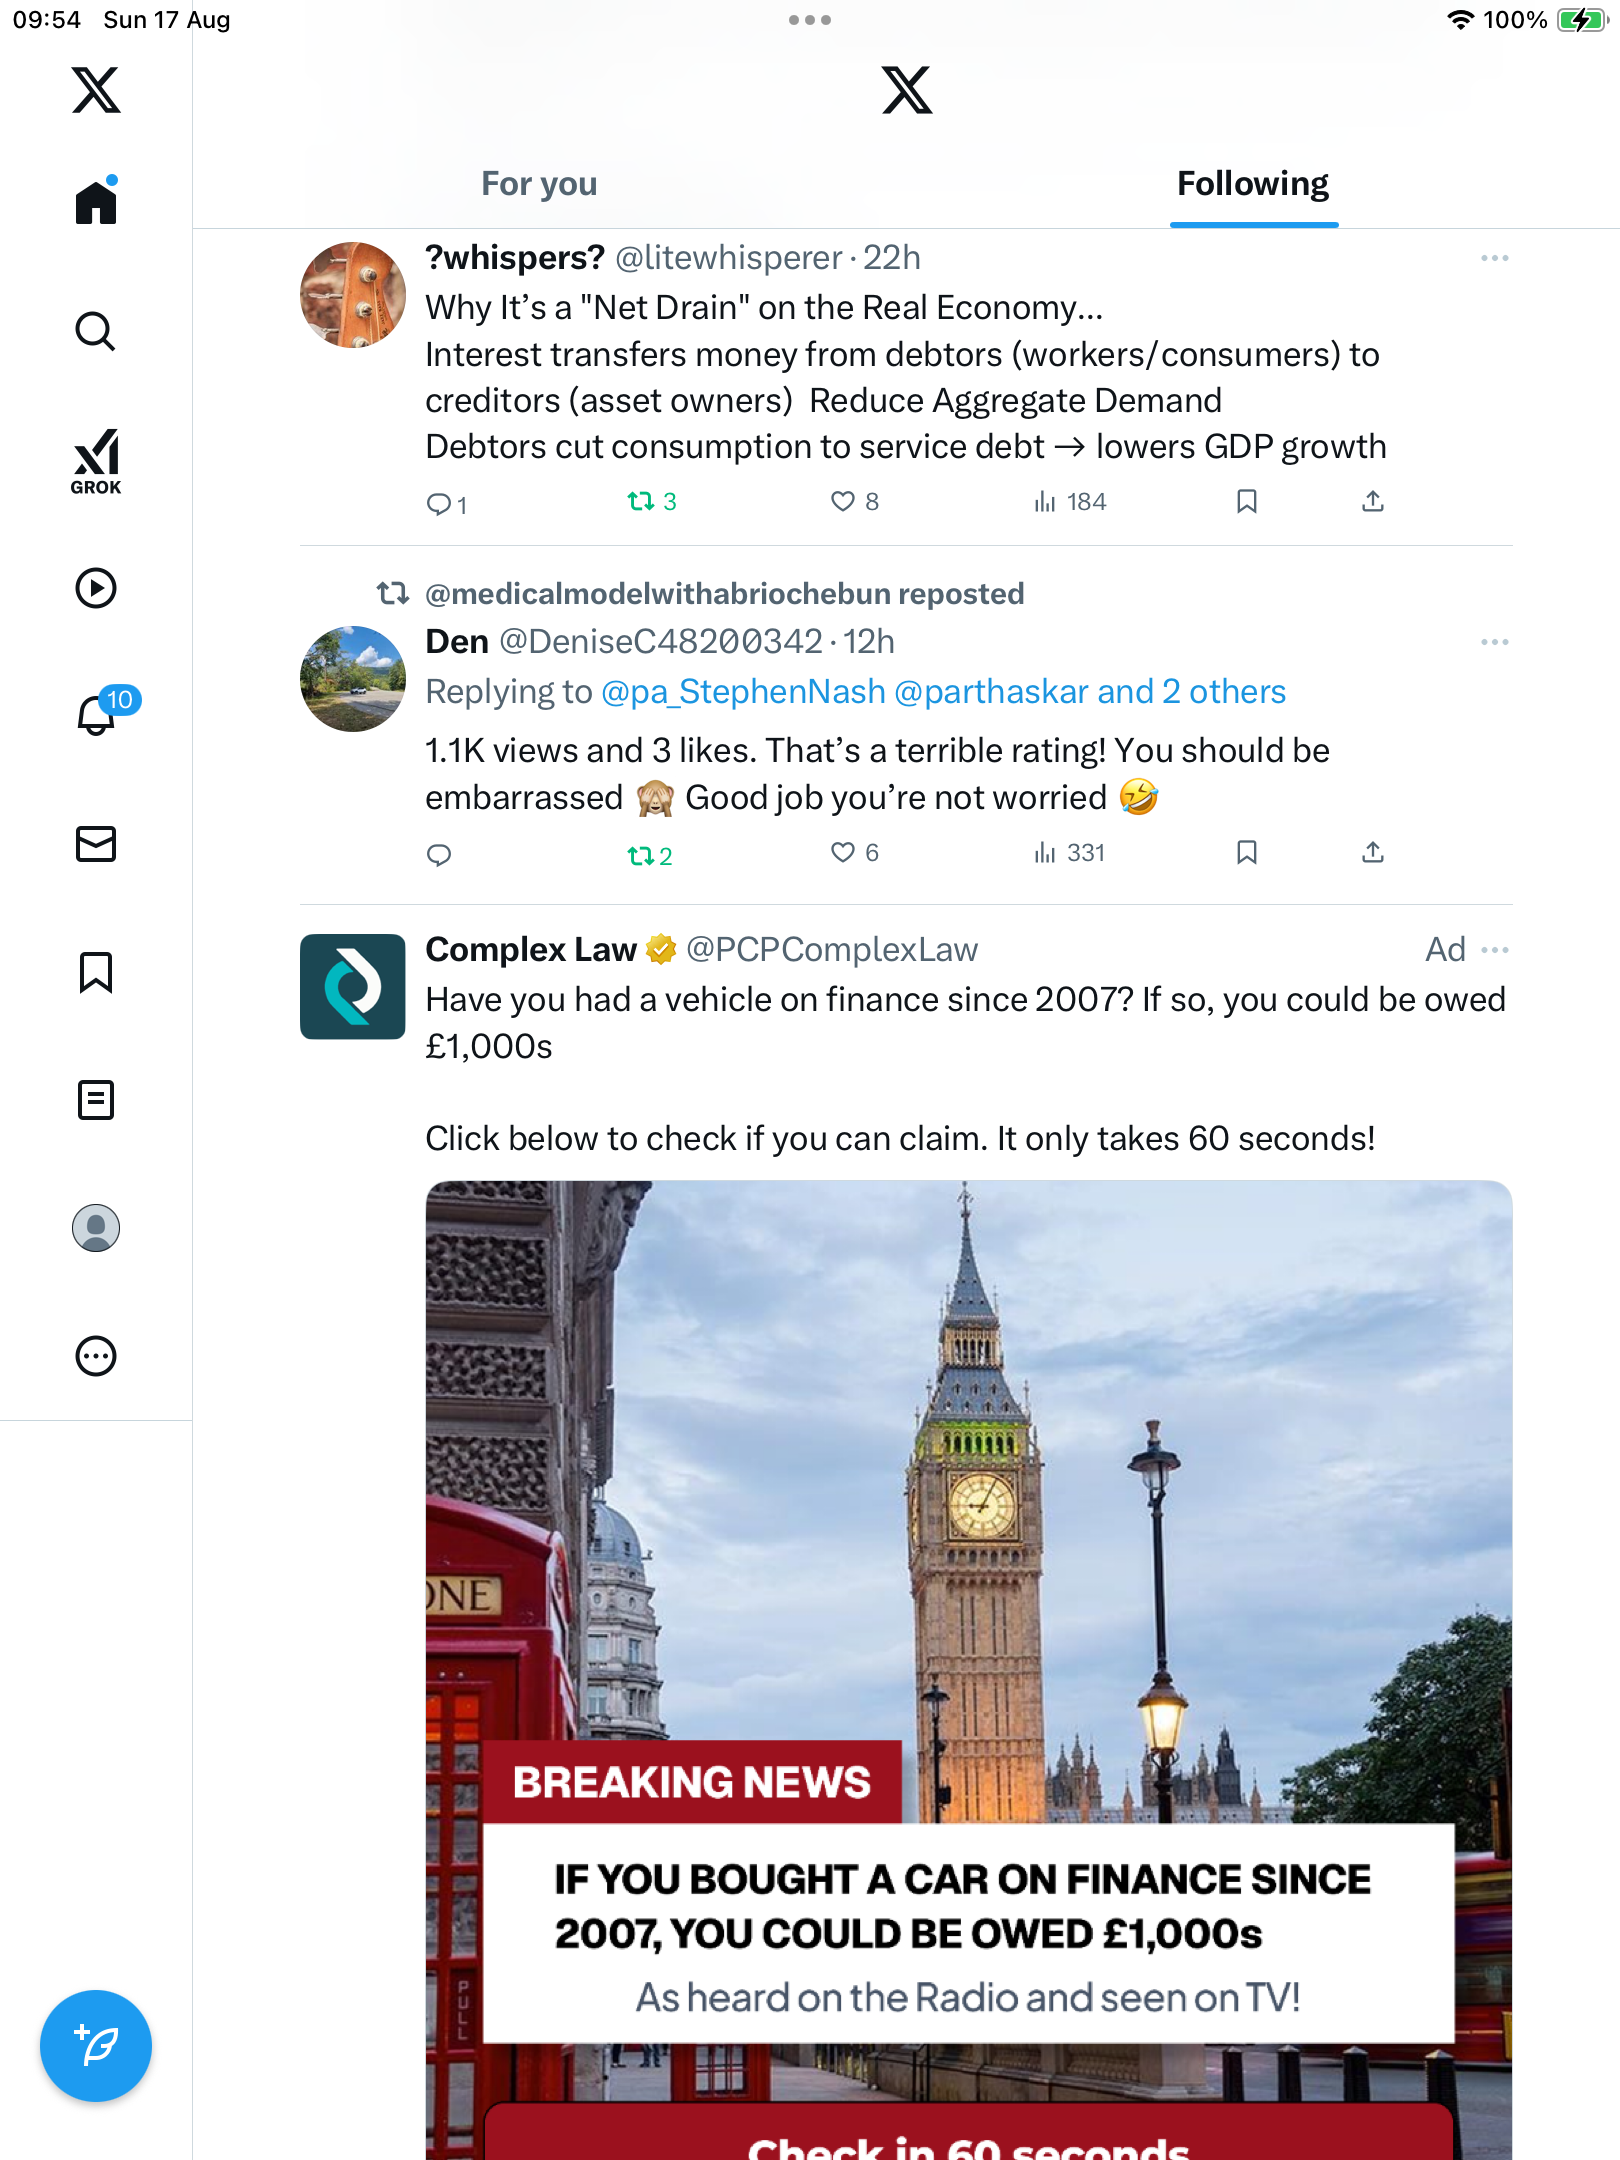This screenshot has height=2160, width=1620.
Task: Open notifications bell with 10 badge
Action: (98, 714)
